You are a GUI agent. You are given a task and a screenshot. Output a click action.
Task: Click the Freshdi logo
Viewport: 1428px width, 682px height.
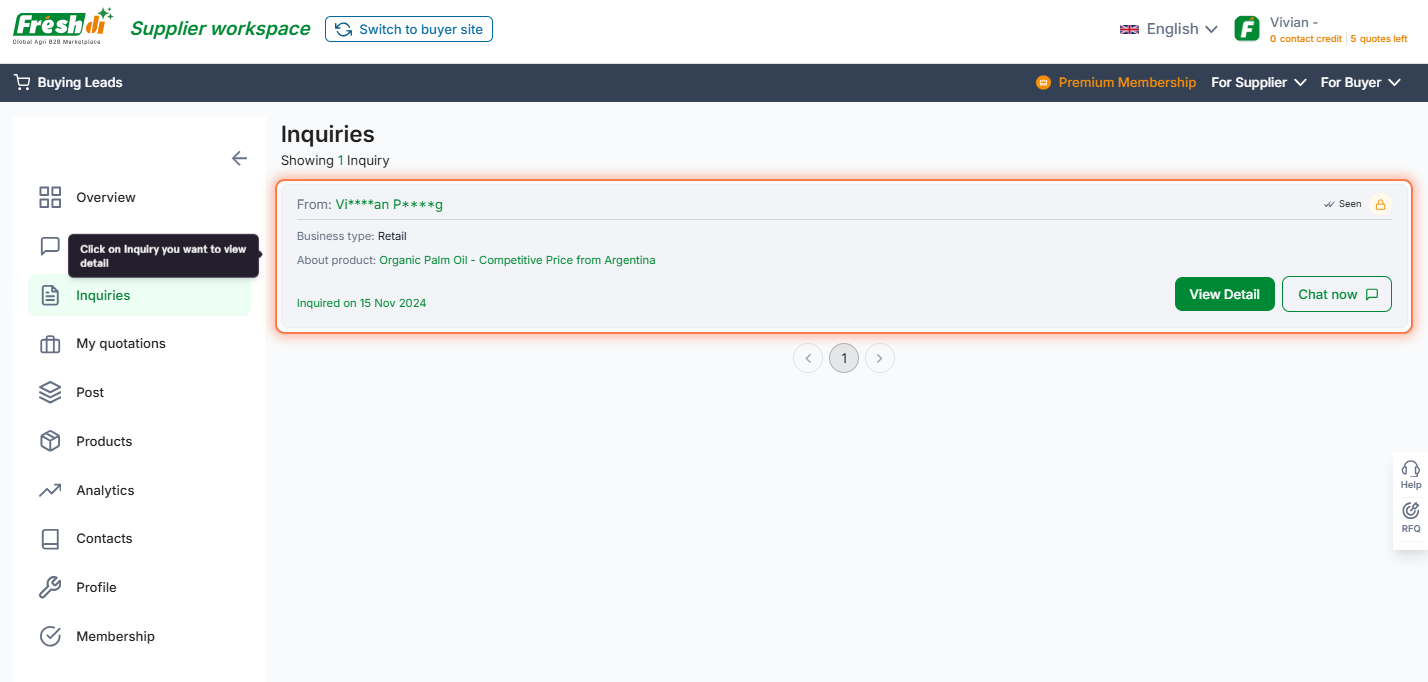[62, 27]
